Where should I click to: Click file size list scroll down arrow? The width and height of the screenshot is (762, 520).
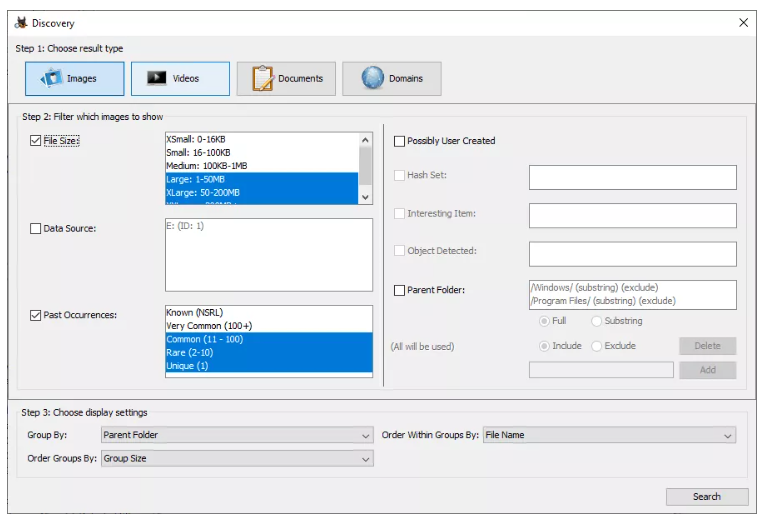point(365,197)
